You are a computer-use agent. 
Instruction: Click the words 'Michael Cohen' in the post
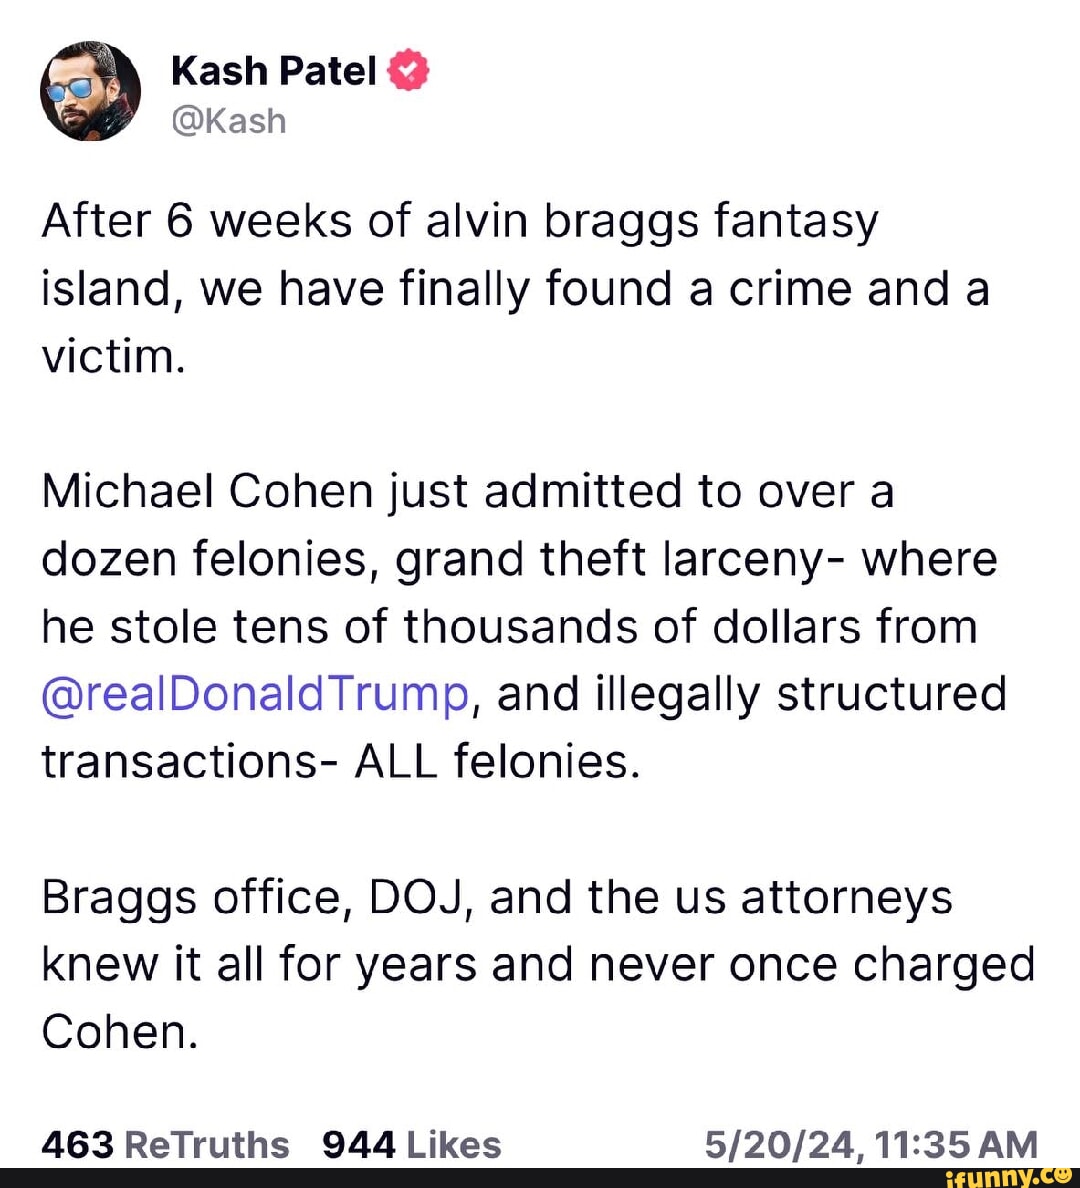[x=206, y=491]
